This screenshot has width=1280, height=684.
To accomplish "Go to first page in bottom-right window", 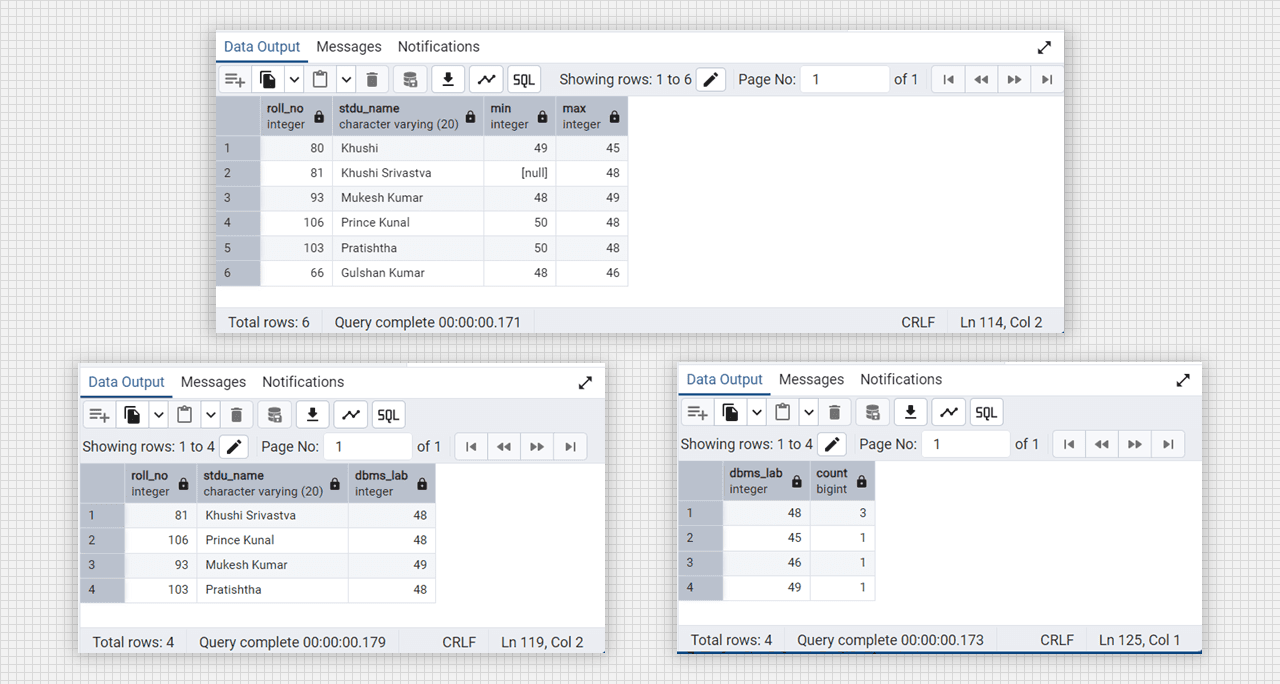I will (x=1069, y=444).
